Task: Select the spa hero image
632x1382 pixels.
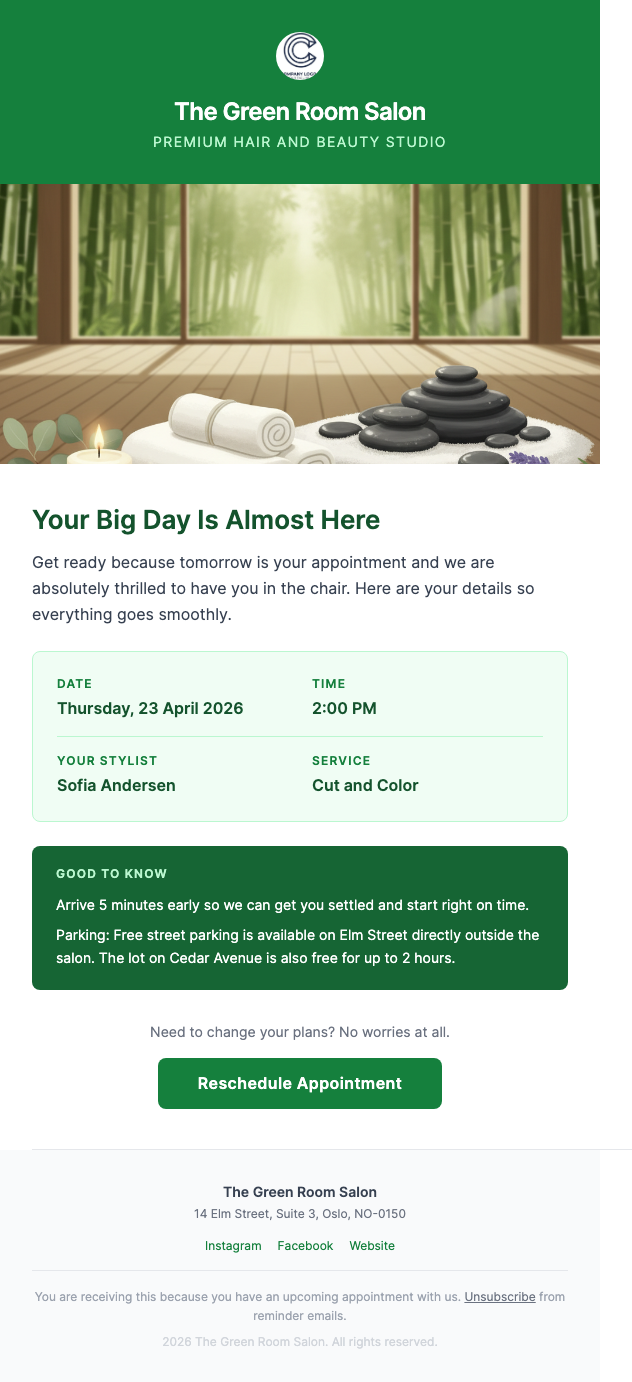Action: coord(300,320)
